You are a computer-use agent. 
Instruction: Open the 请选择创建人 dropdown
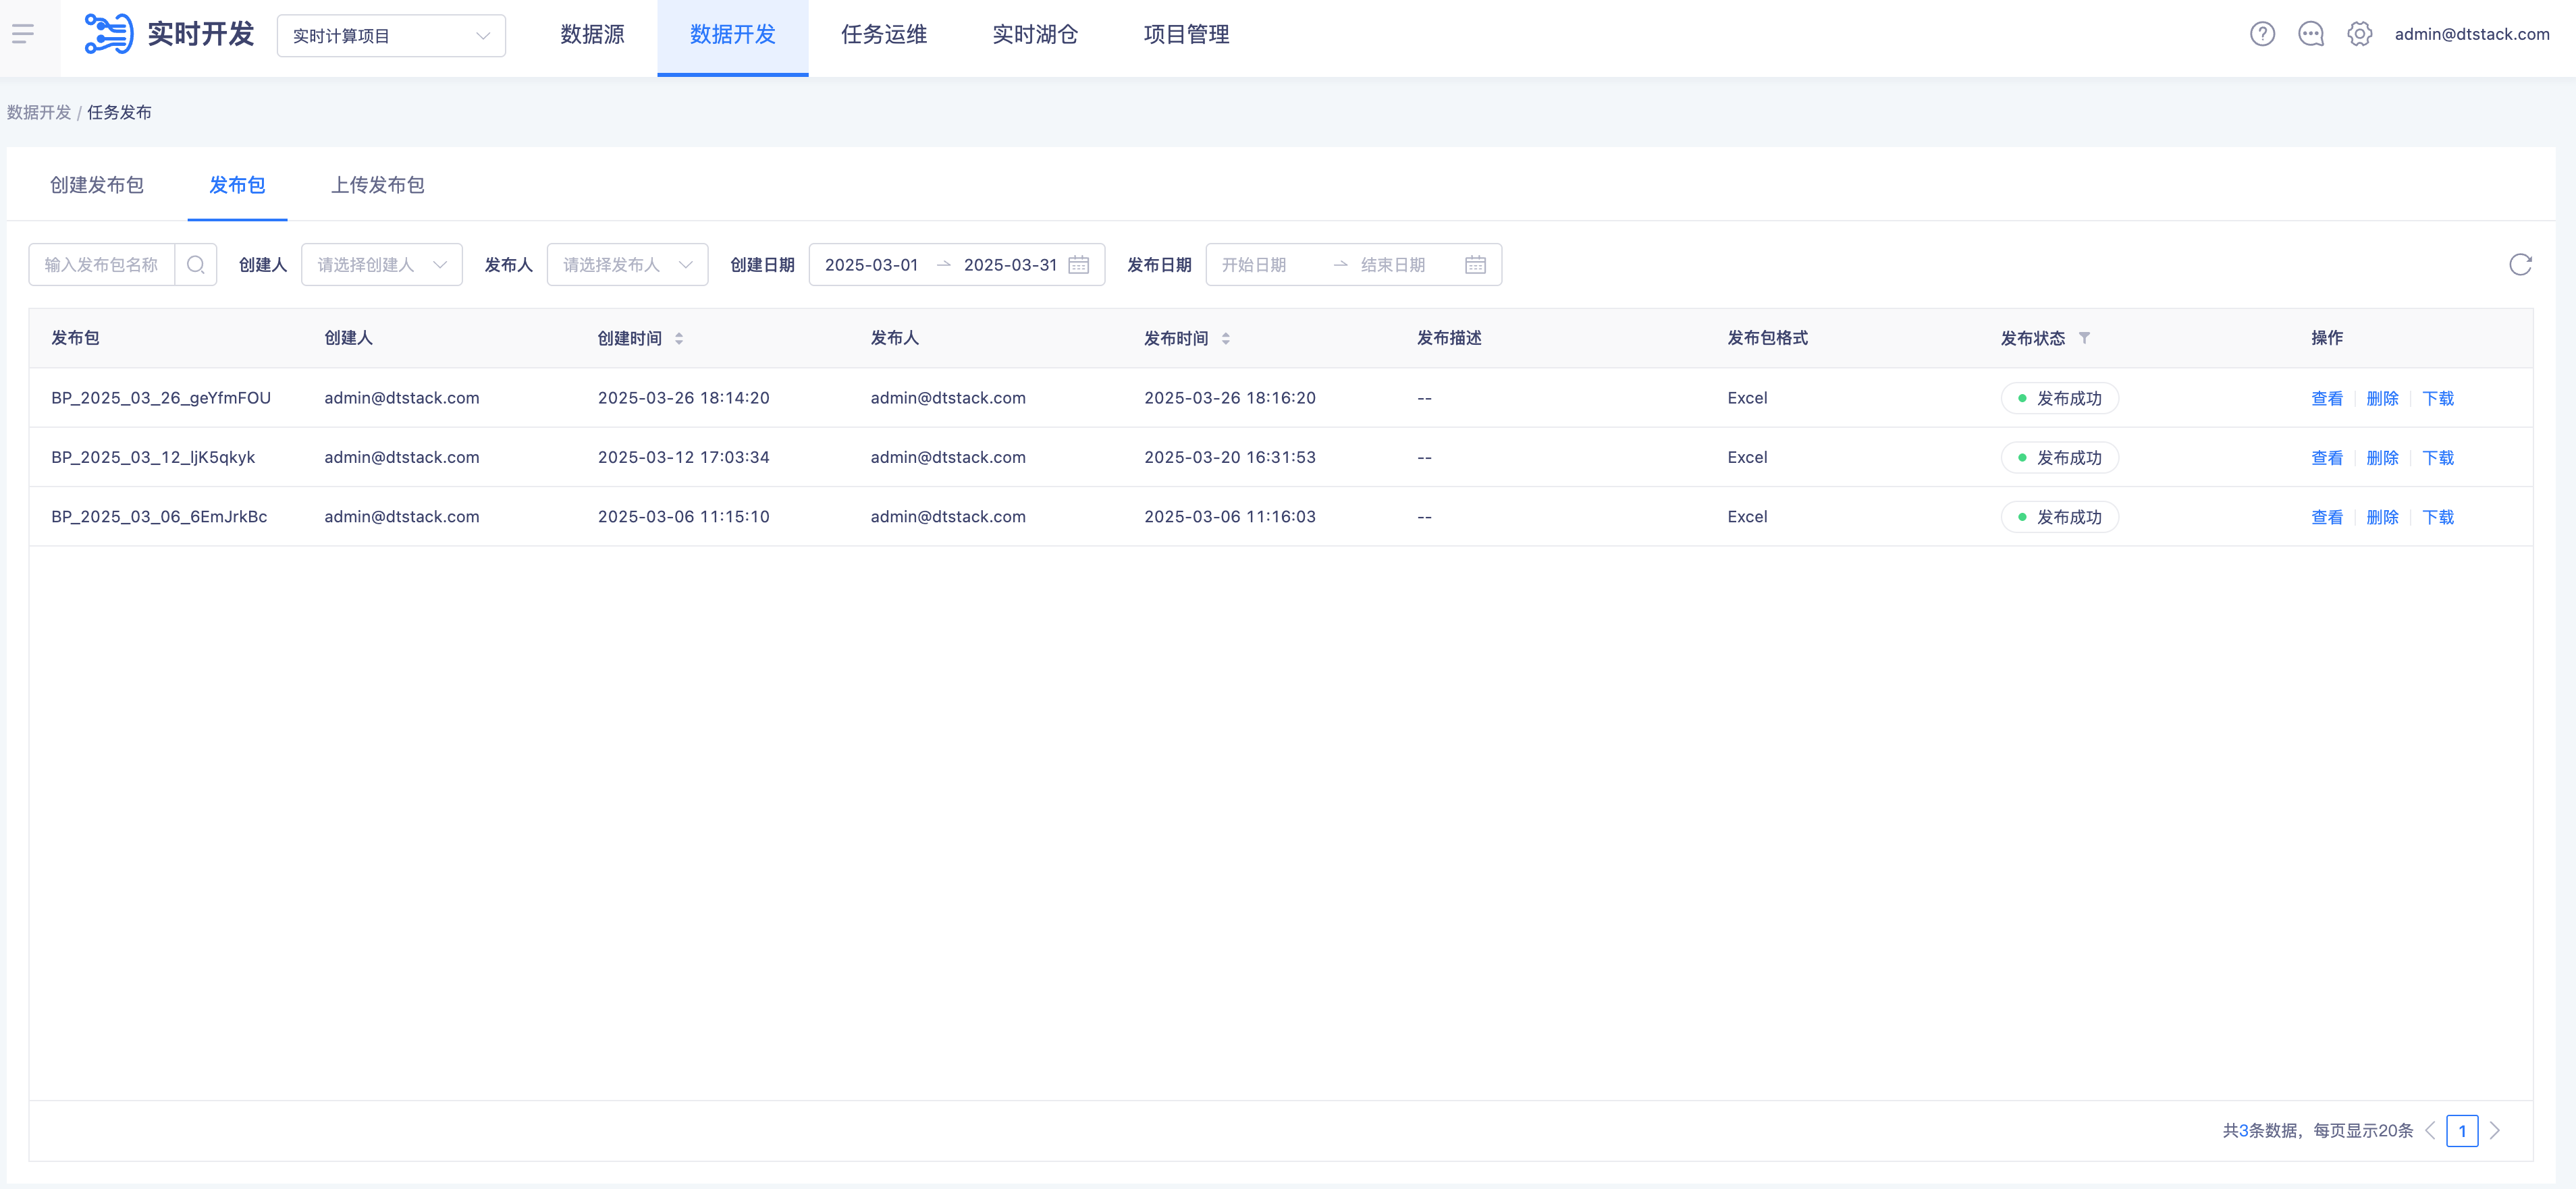click(x=382, y=265)
